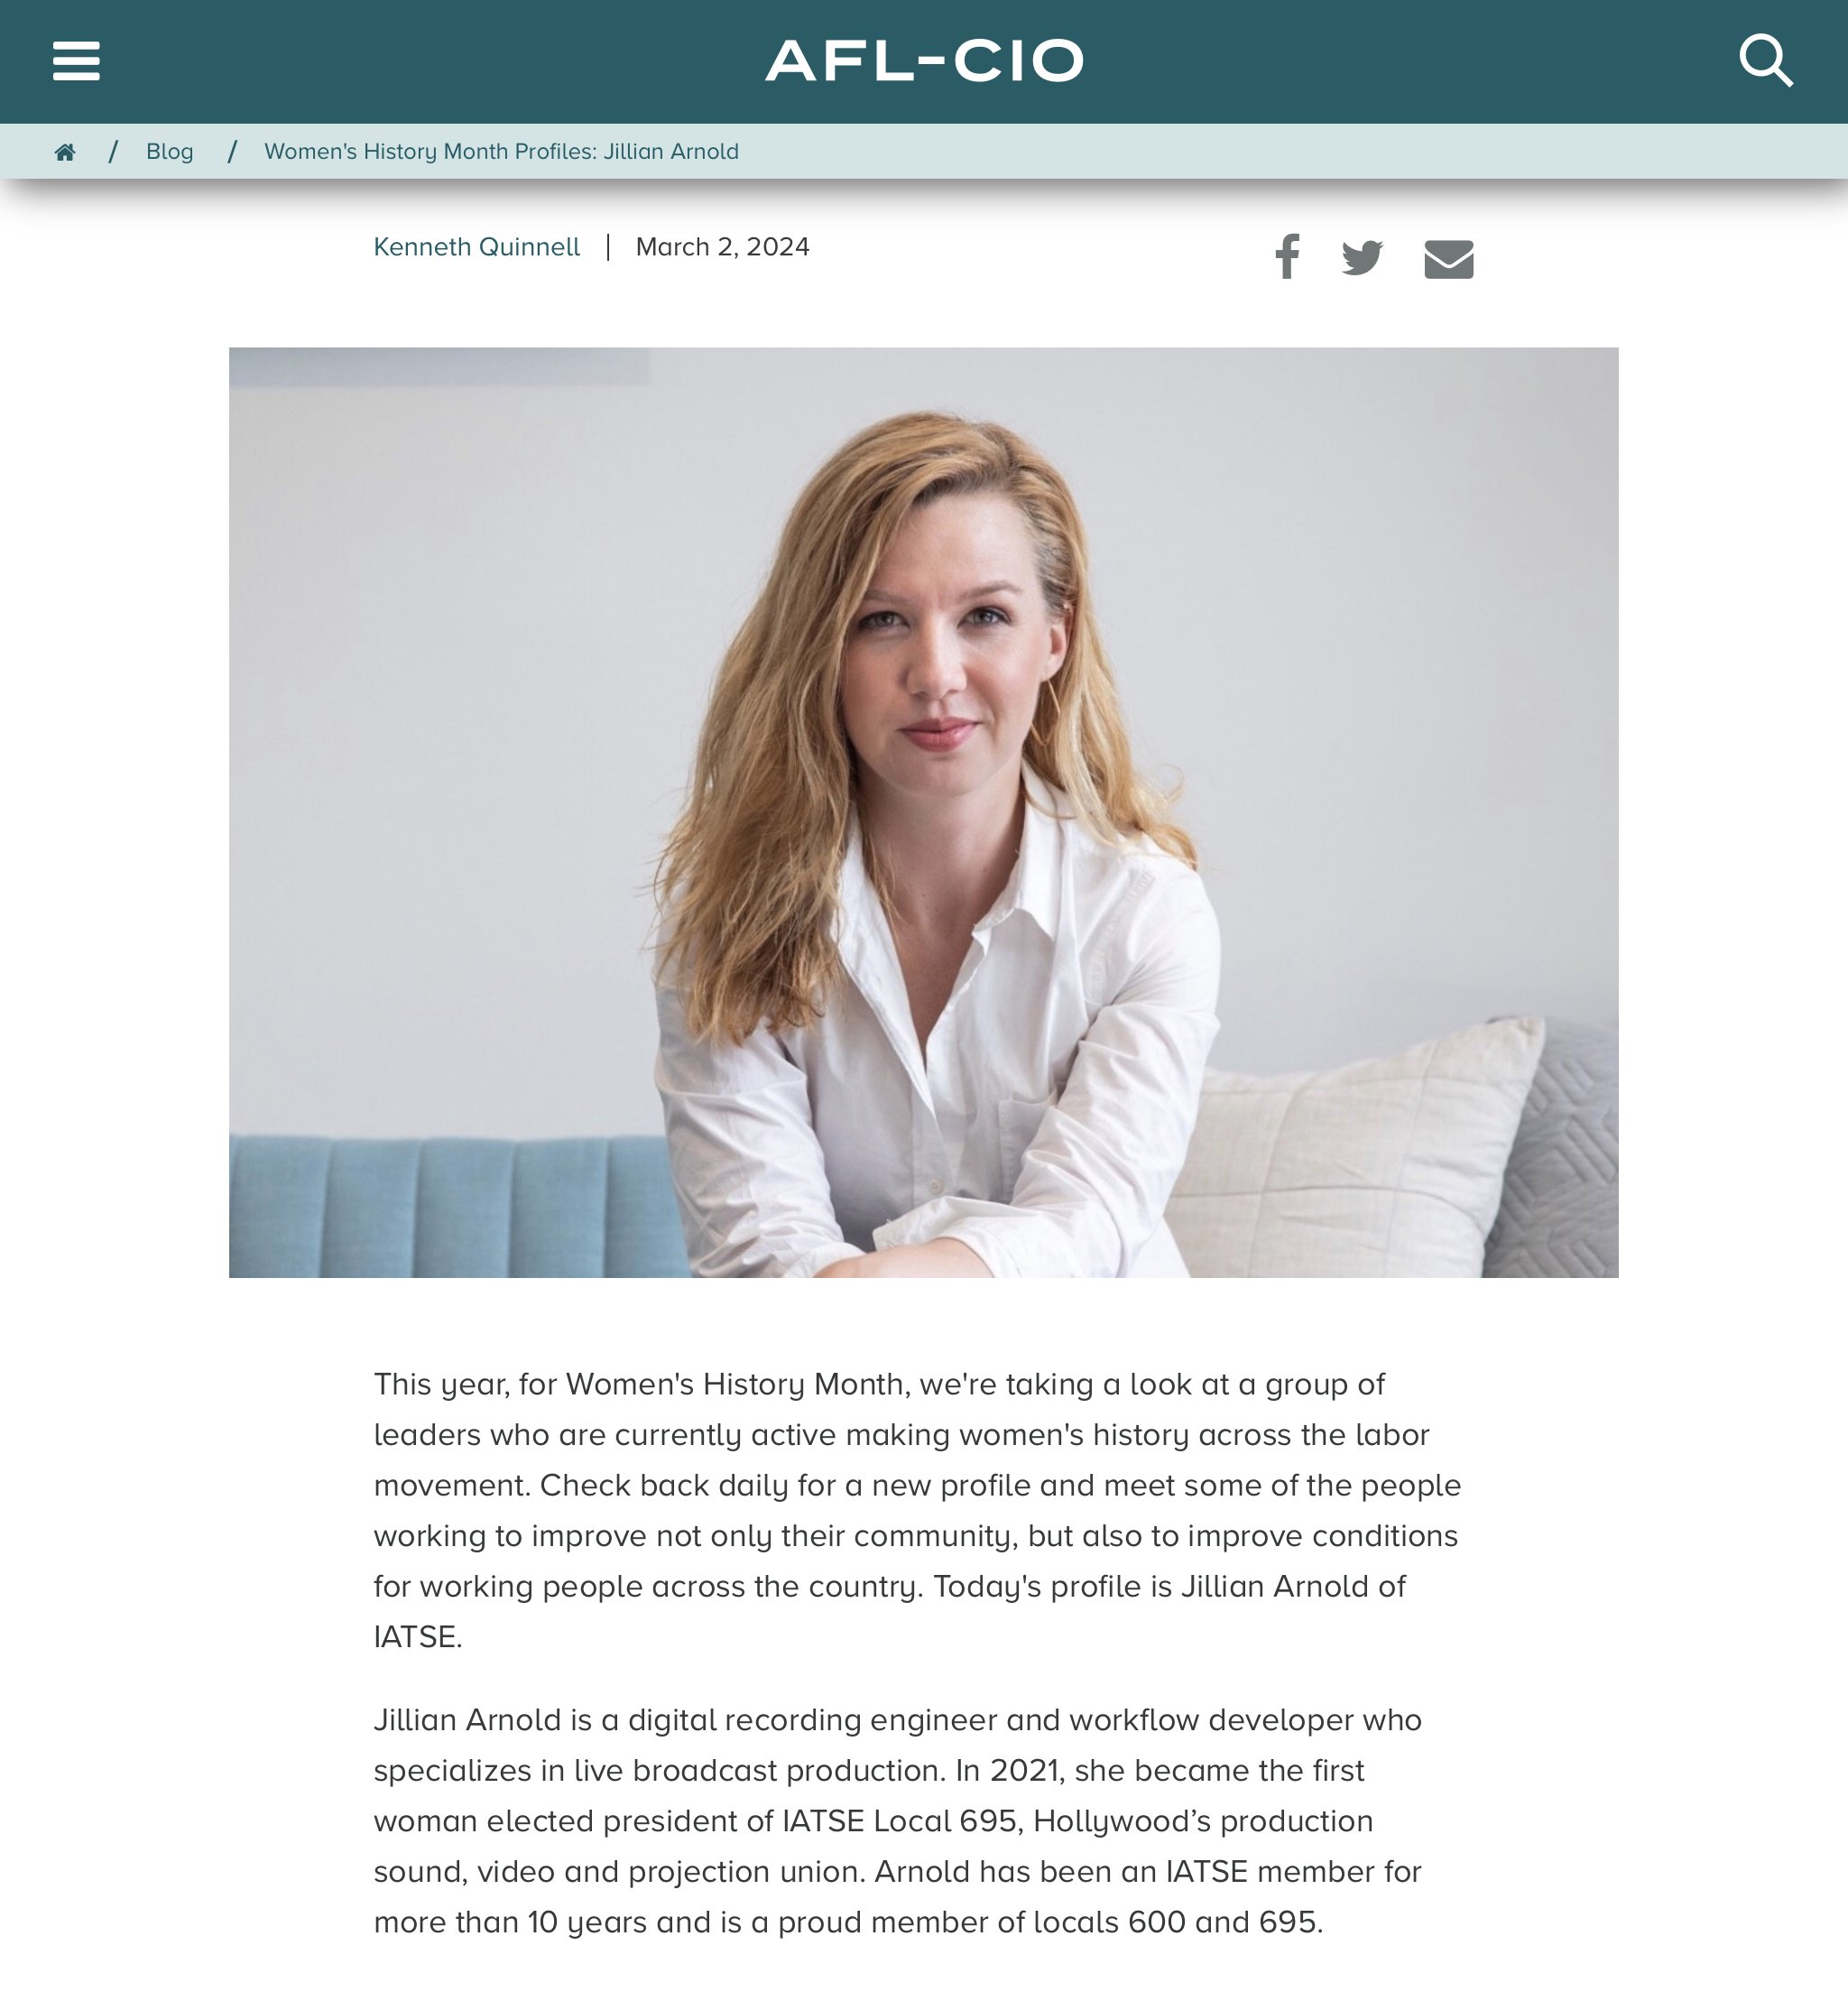Viewport: 1848px width, 2010px height.
Task: Share the article on Facebook
Action: click(1287, 256)
